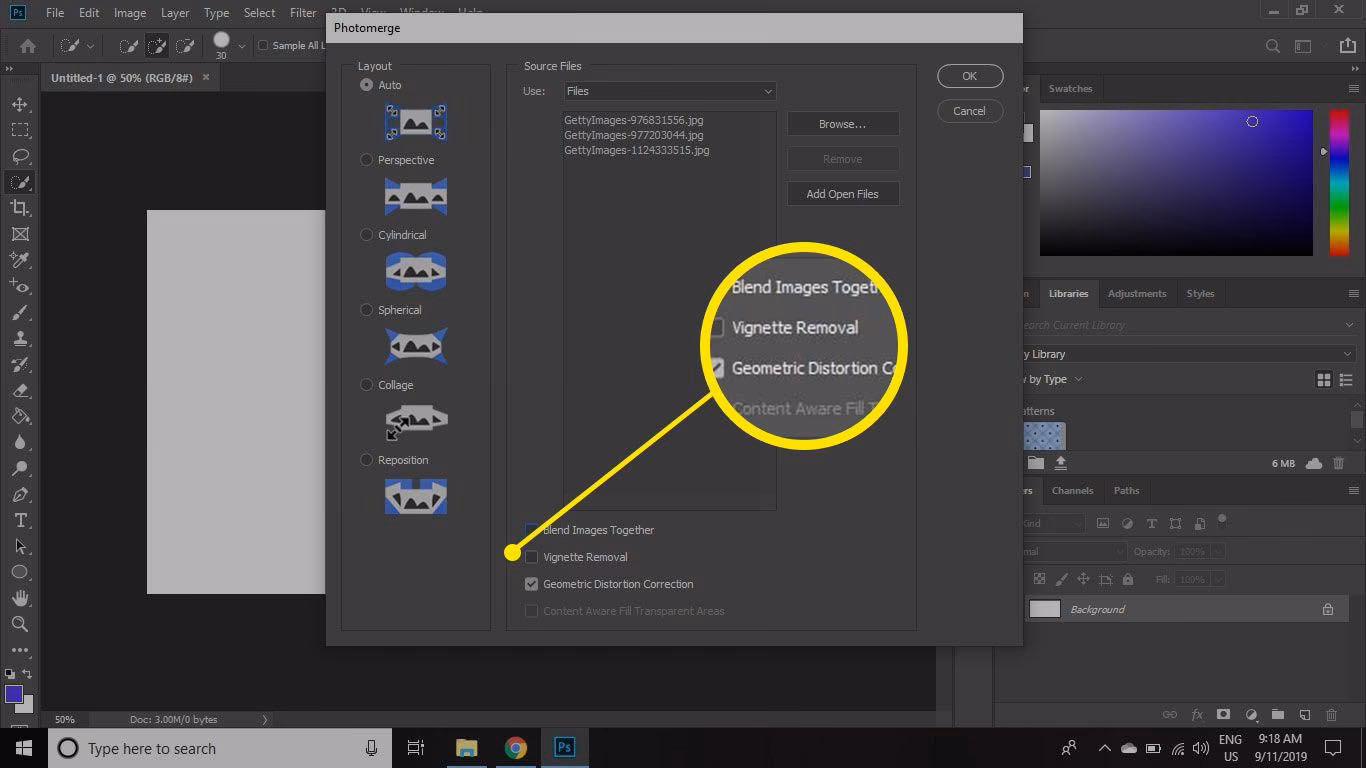Switch Libraries panel to grid view

[x=1322, y=379]
